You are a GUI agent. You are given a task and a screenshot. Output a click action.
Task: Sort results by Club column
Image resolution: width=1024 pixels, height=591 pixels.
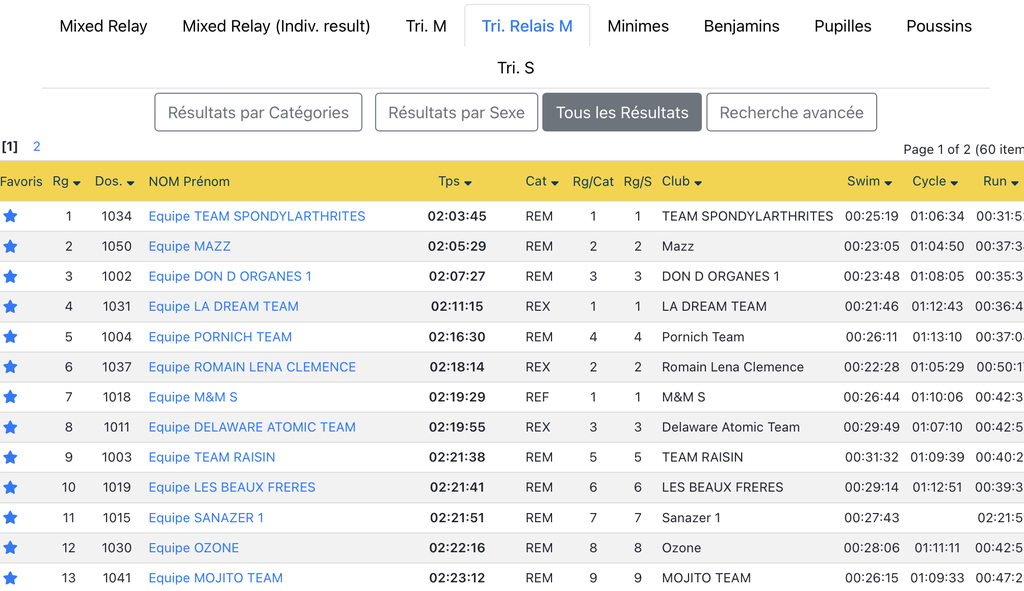[681, 182]
